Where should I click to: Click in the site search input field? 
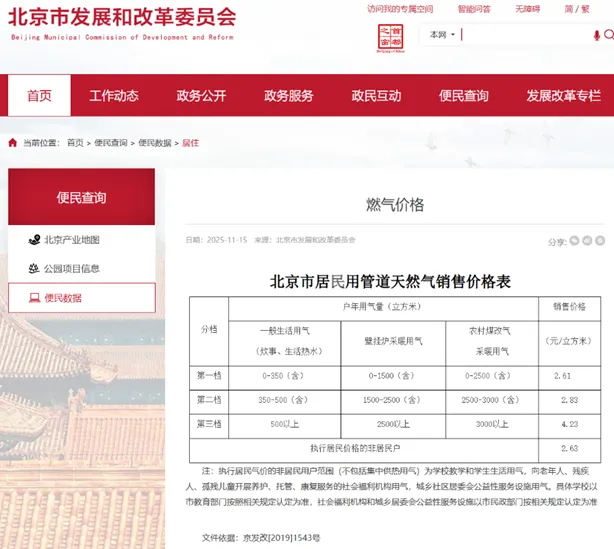point(527,35)
